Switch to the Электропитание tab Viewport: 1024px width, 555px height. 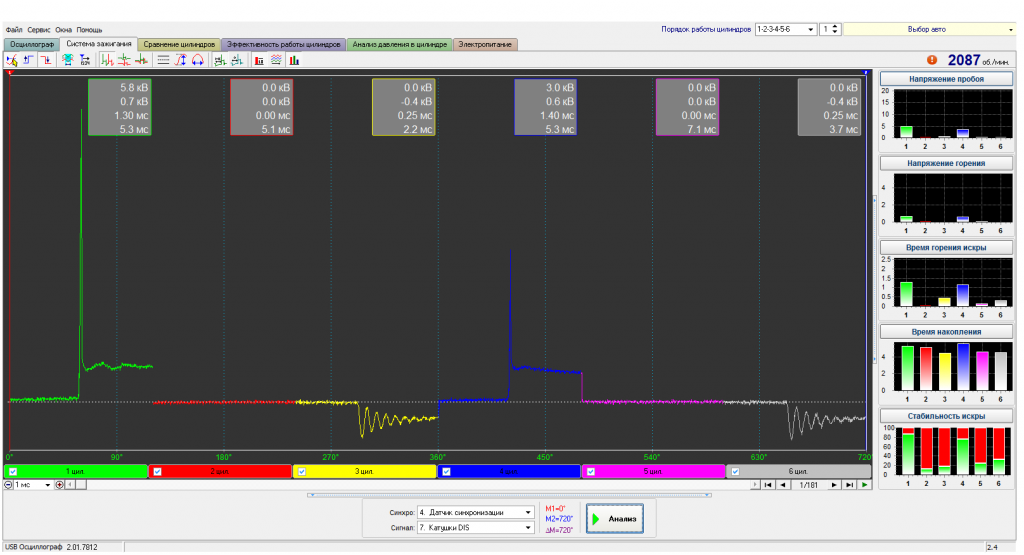tap(485, 44)
